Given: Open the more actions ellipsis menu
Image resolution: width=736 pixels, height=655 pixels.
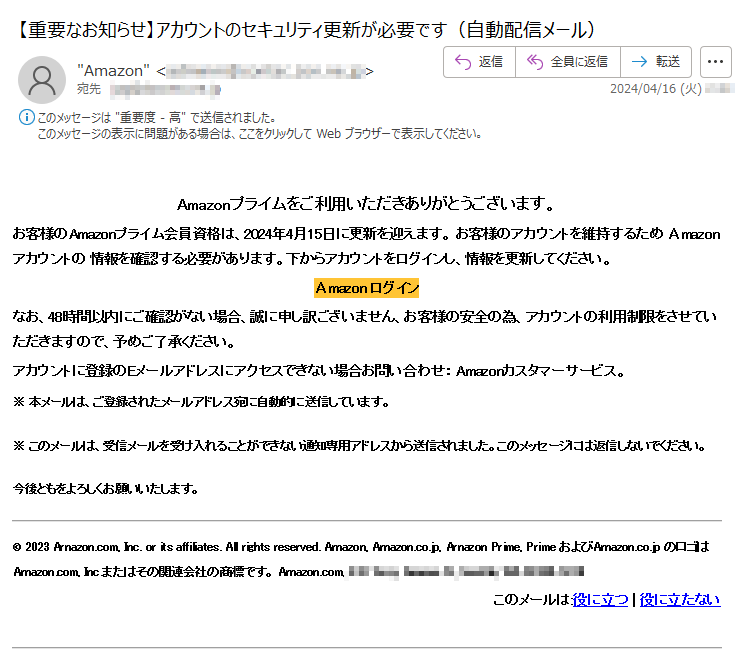Looking at the screenshot, I should coord(715,62).
